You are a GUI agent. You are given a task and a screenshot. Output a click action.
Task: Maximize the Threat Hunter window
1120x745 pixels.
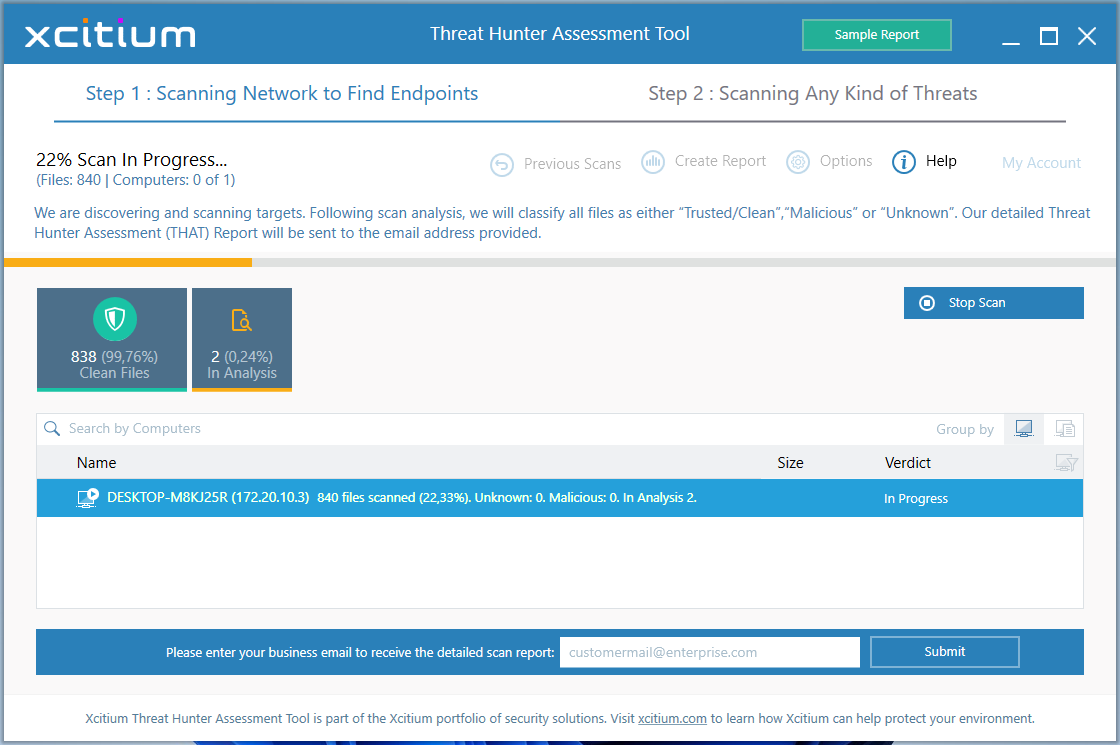(x=1049, y=36)
